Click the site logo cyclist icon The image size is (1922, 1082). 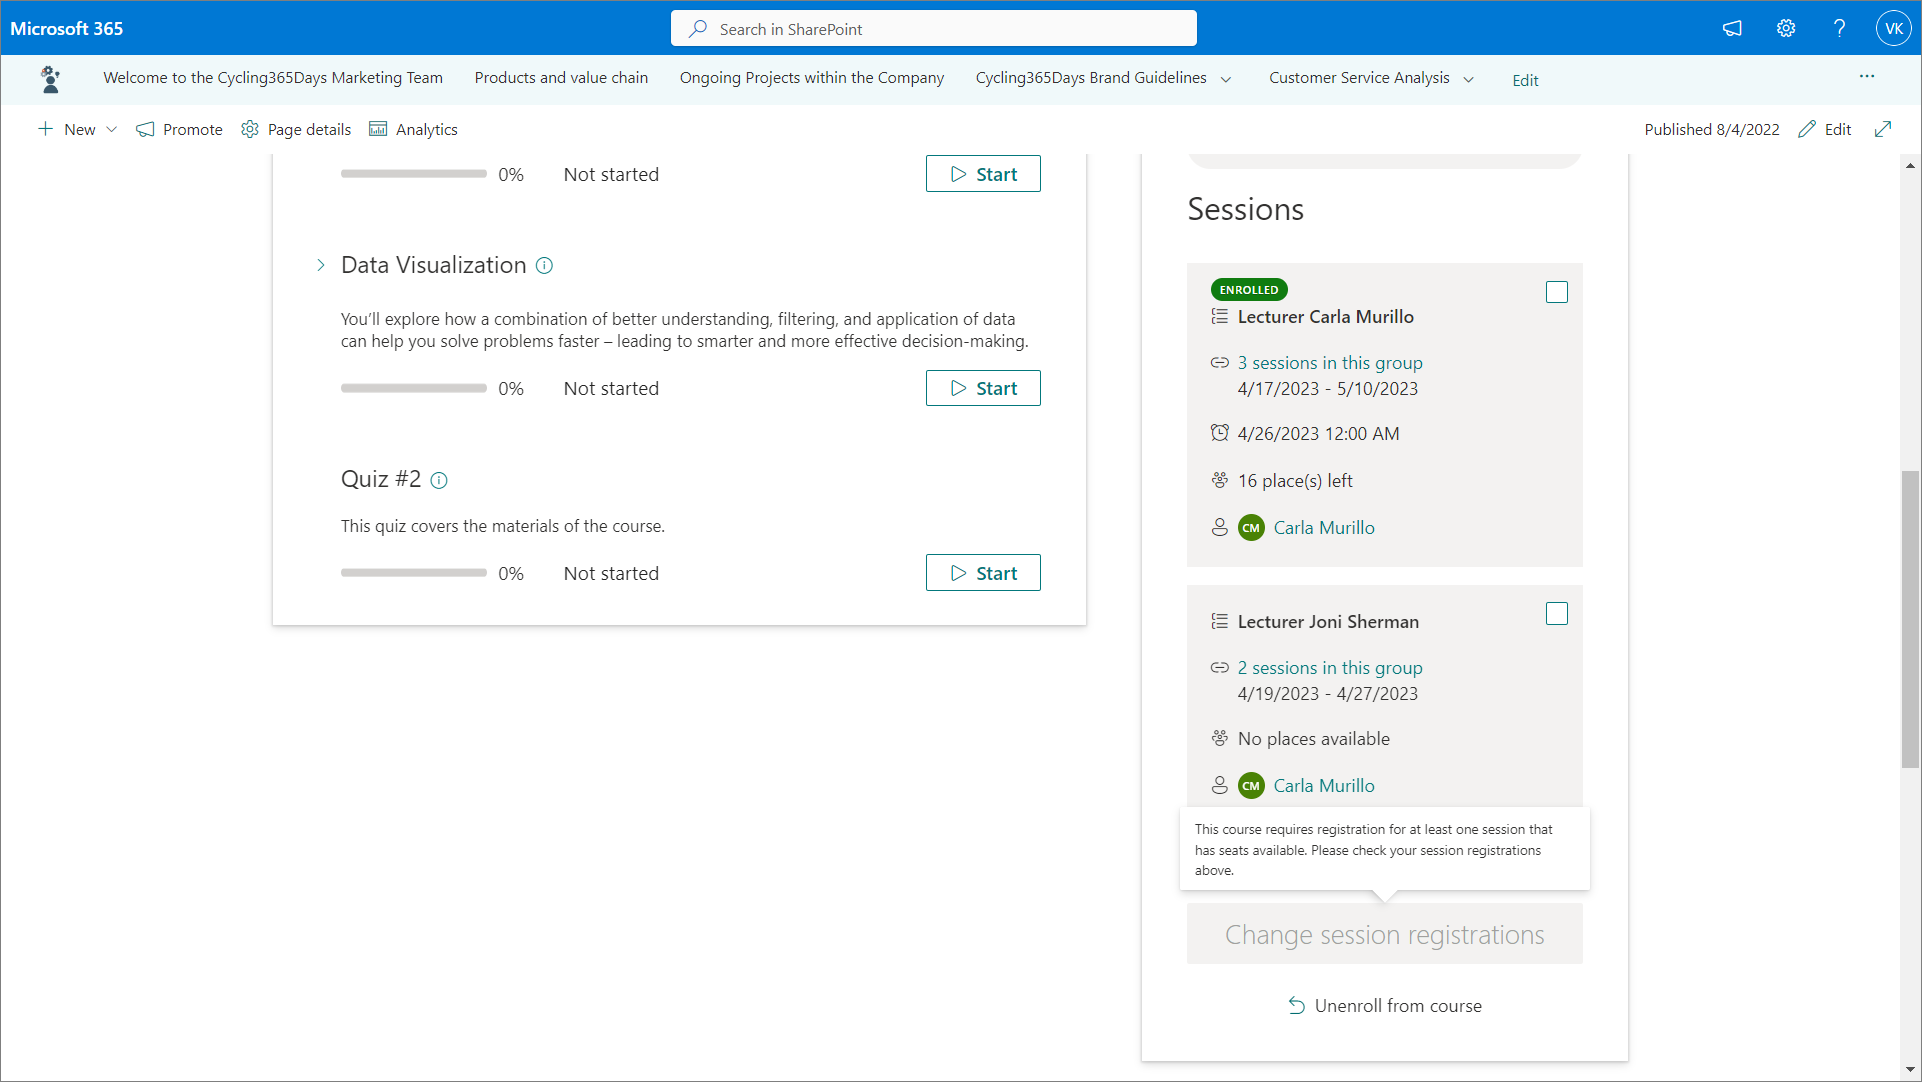click(50, 78)
